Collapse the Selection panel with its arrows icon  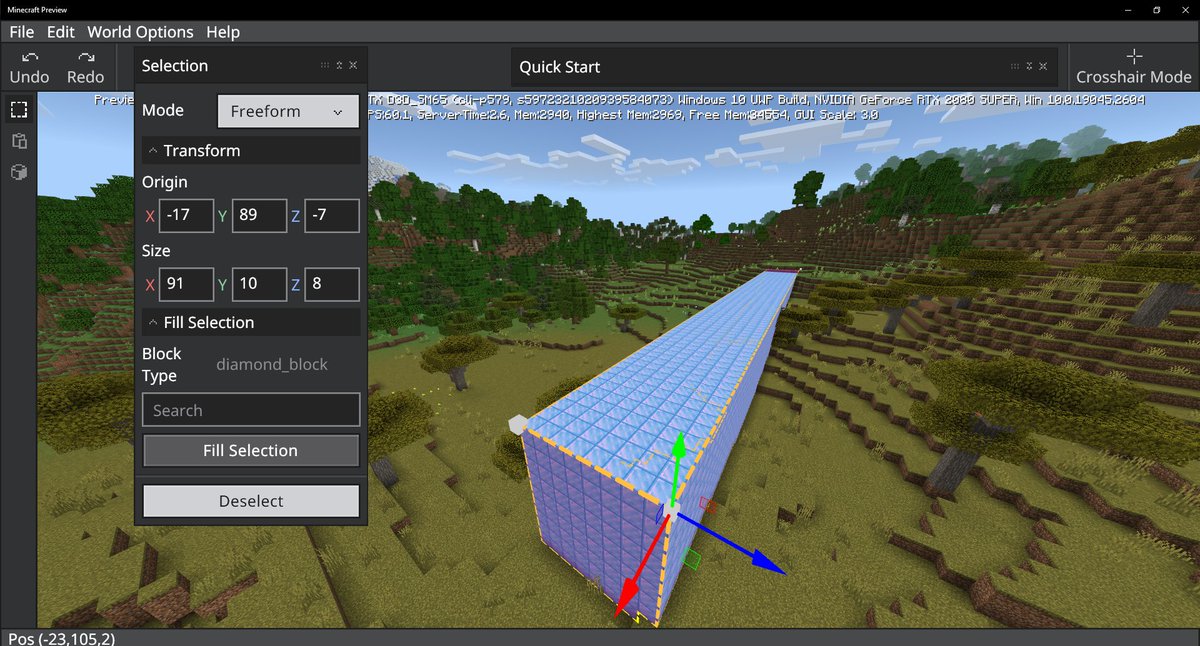click(x=339, y=65)
